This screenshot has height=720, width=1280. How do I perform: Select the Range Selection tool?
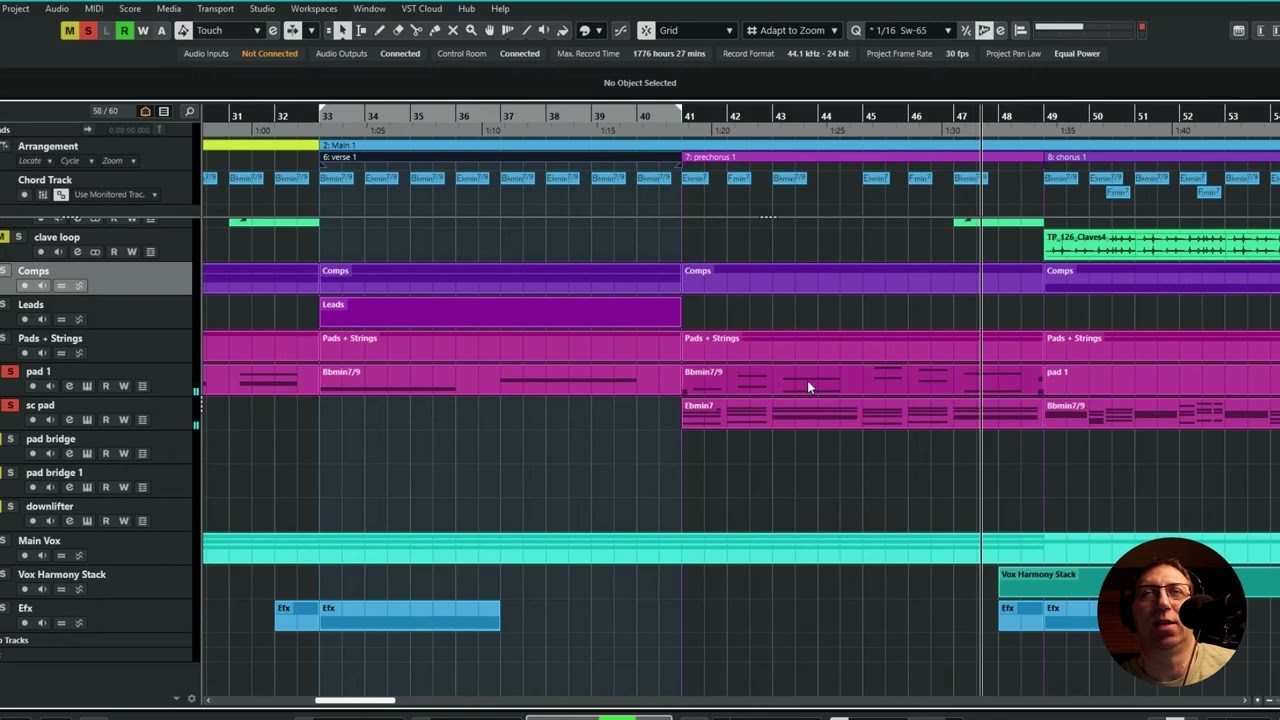[361, 30]
